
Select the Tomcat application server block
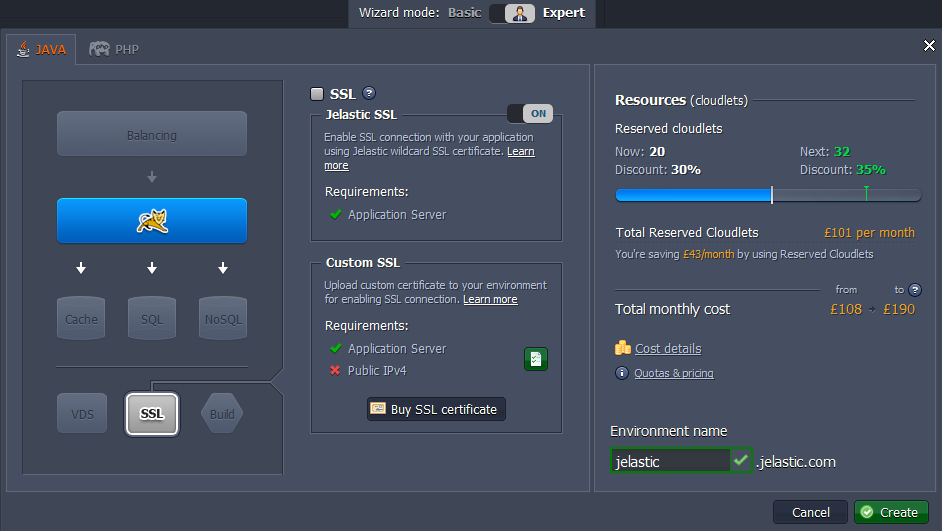point(152,220)
